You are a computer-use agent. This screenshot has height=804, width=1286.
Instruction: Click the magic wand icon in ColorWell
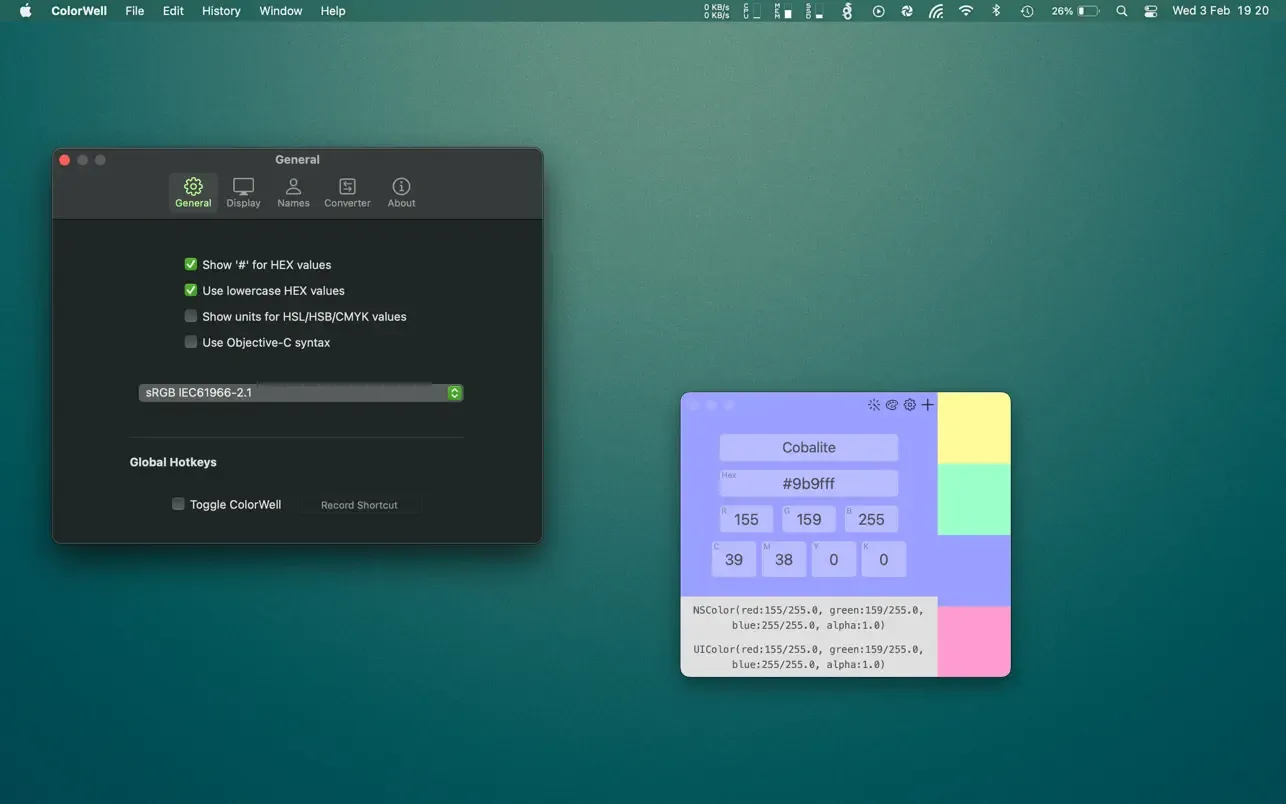[x=874, y=405]
